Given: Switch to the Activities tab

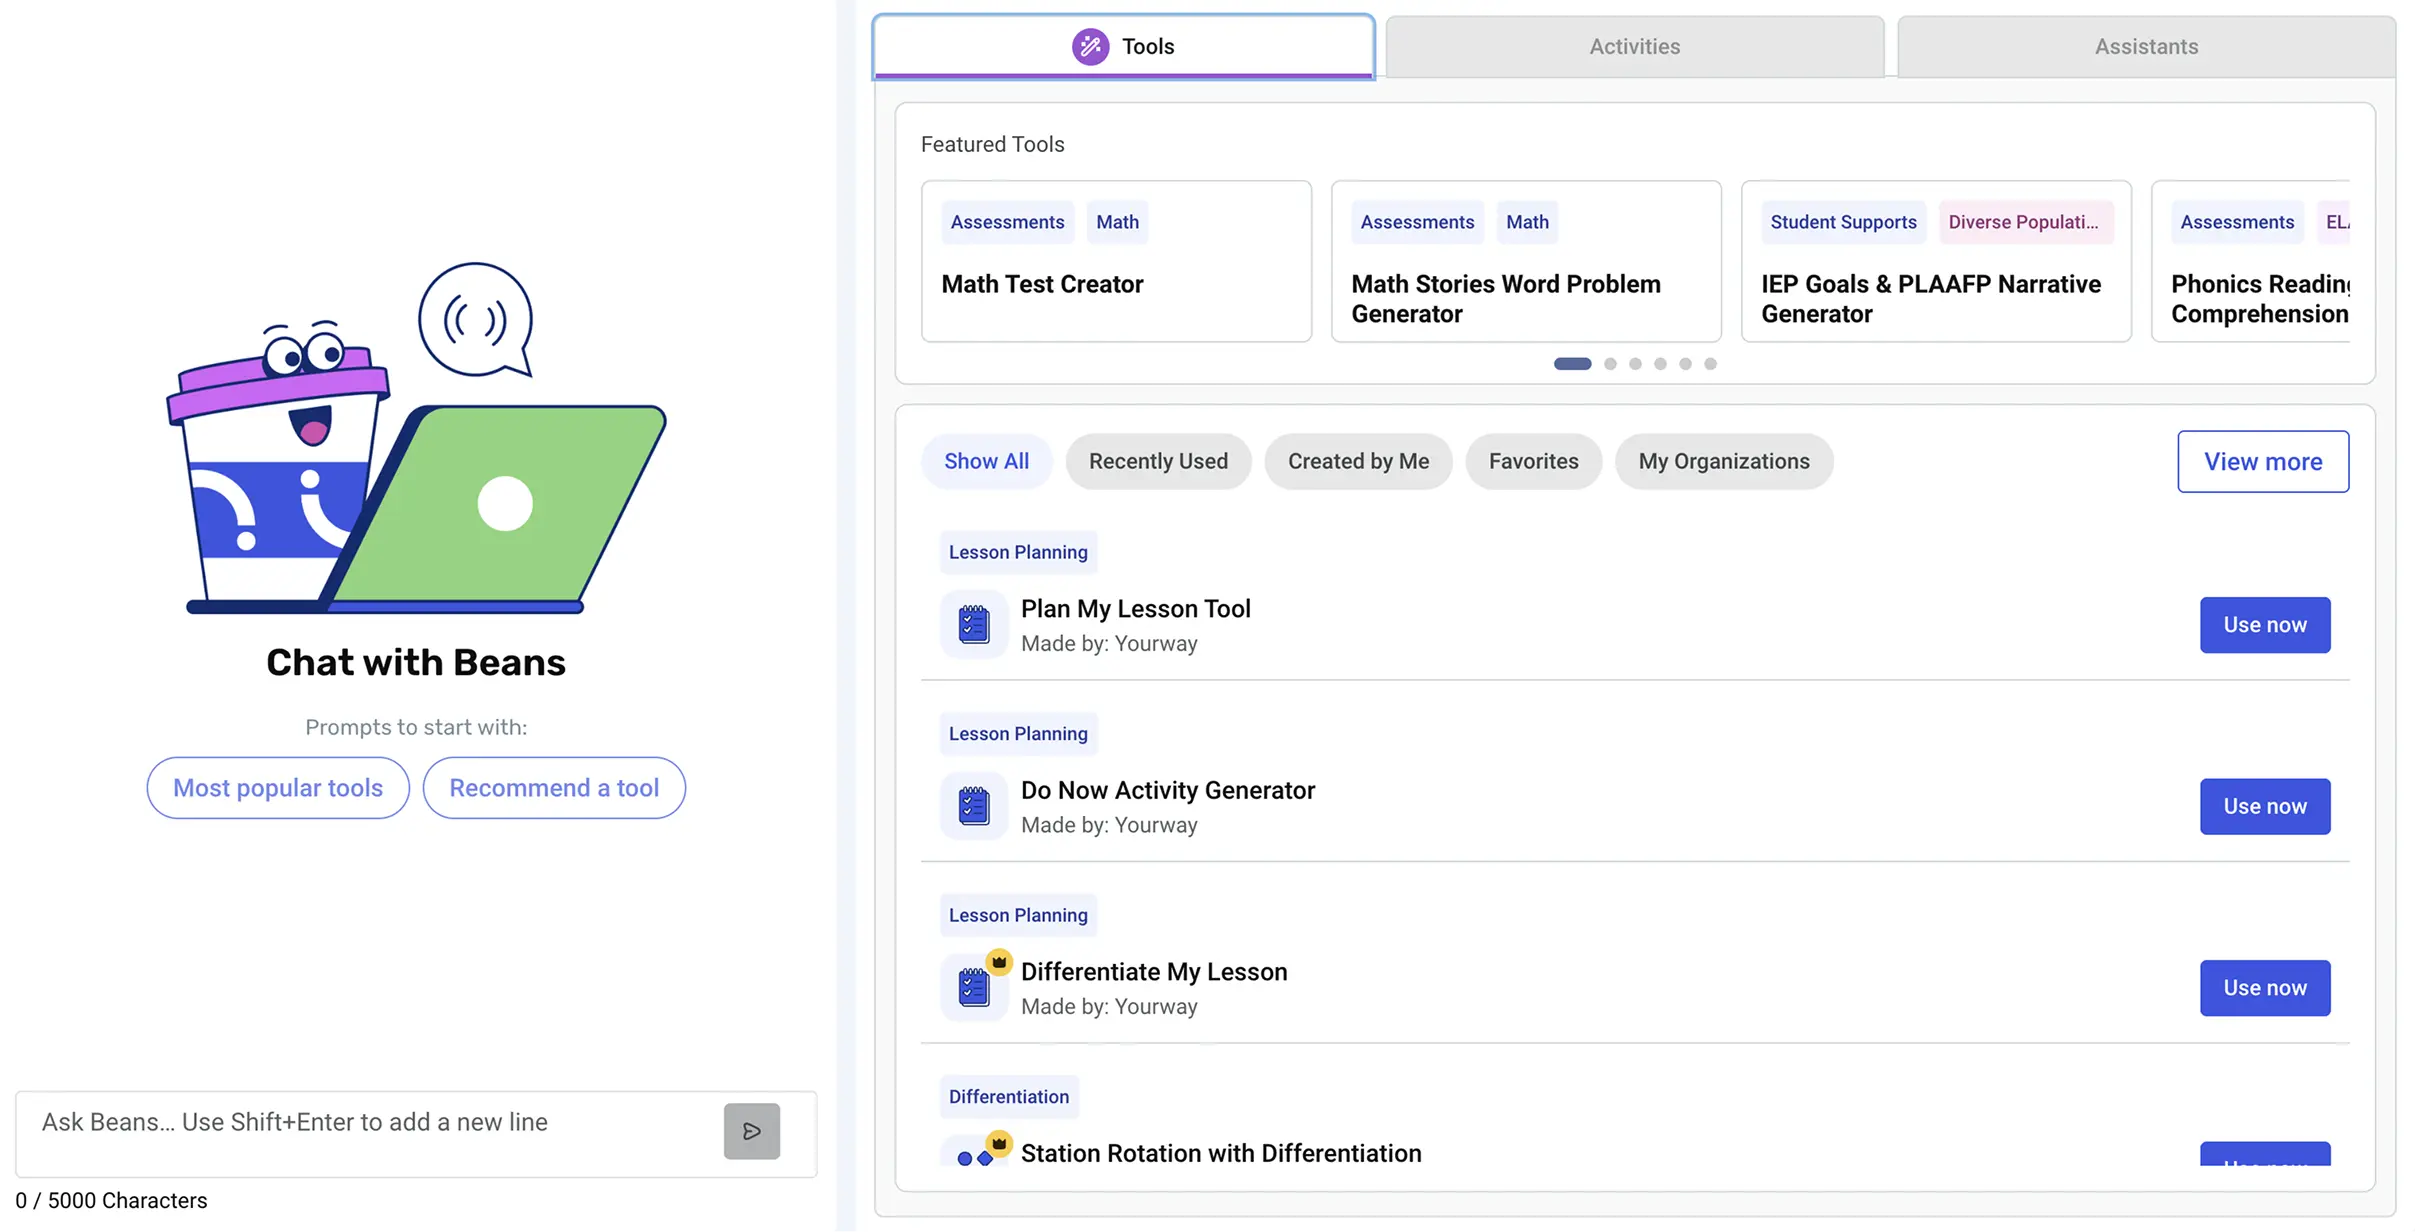Looking at the screenshot, I should [x=1634, y=46].
